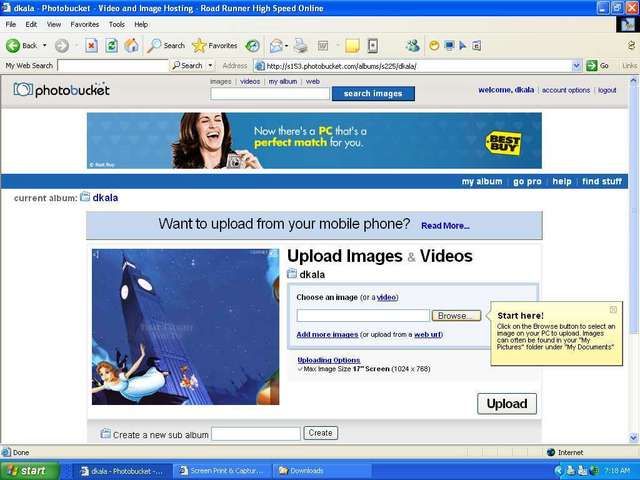Expand the Uploading Options link
The height and width of the screenshot is (480, 640).
(x=329, y=360)
